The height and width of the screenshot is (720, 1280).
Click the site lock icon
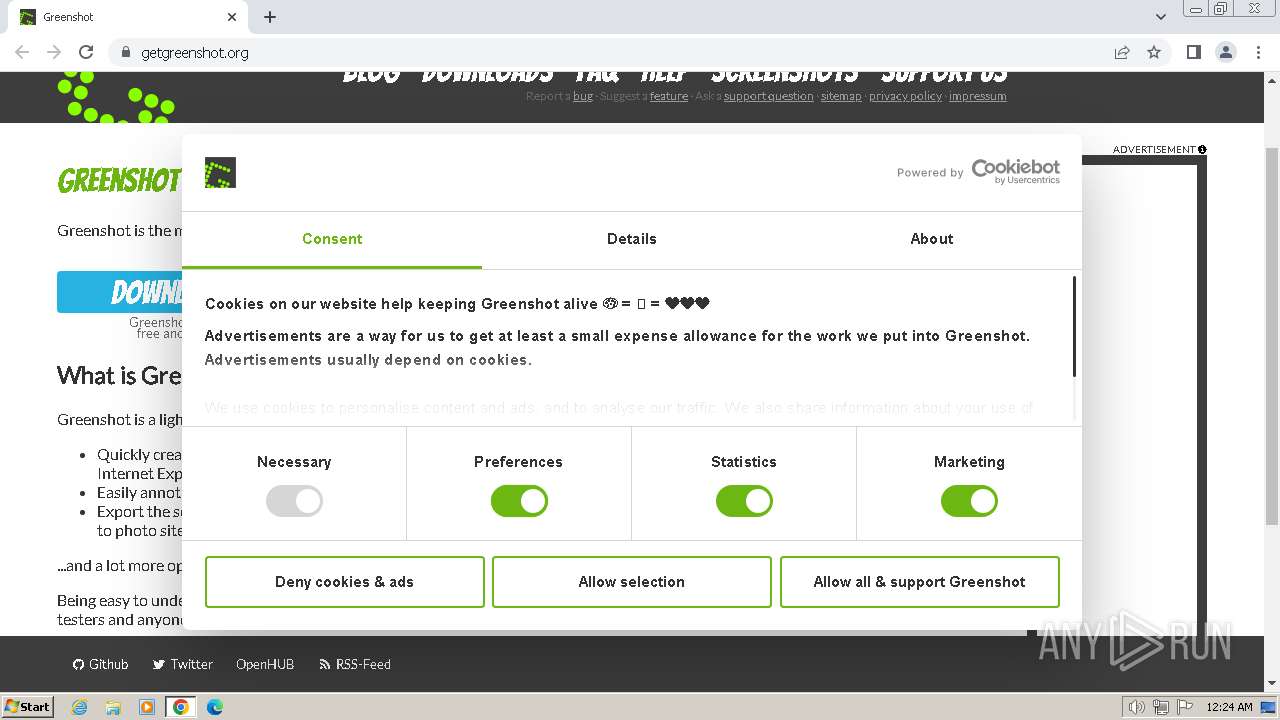[126, 52]
